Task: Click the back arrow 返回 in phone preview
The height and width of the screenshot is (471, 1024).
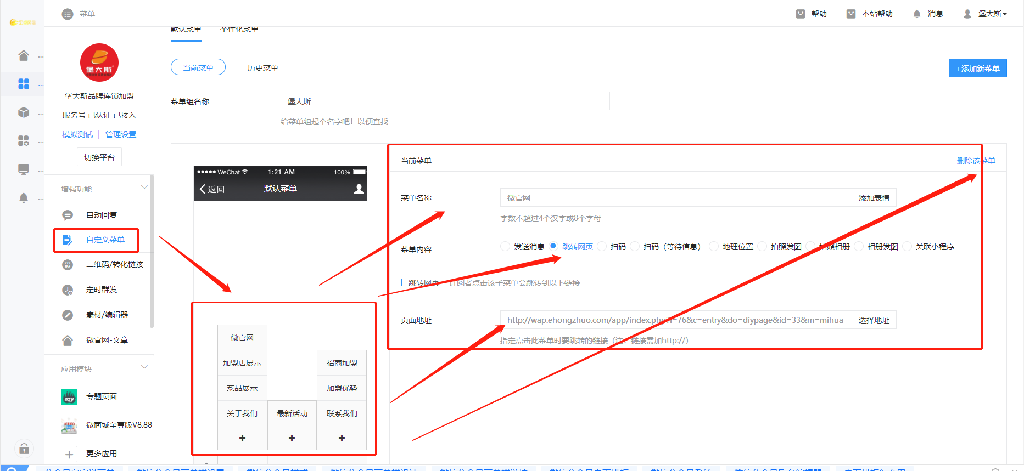Action: pos(212,189)
